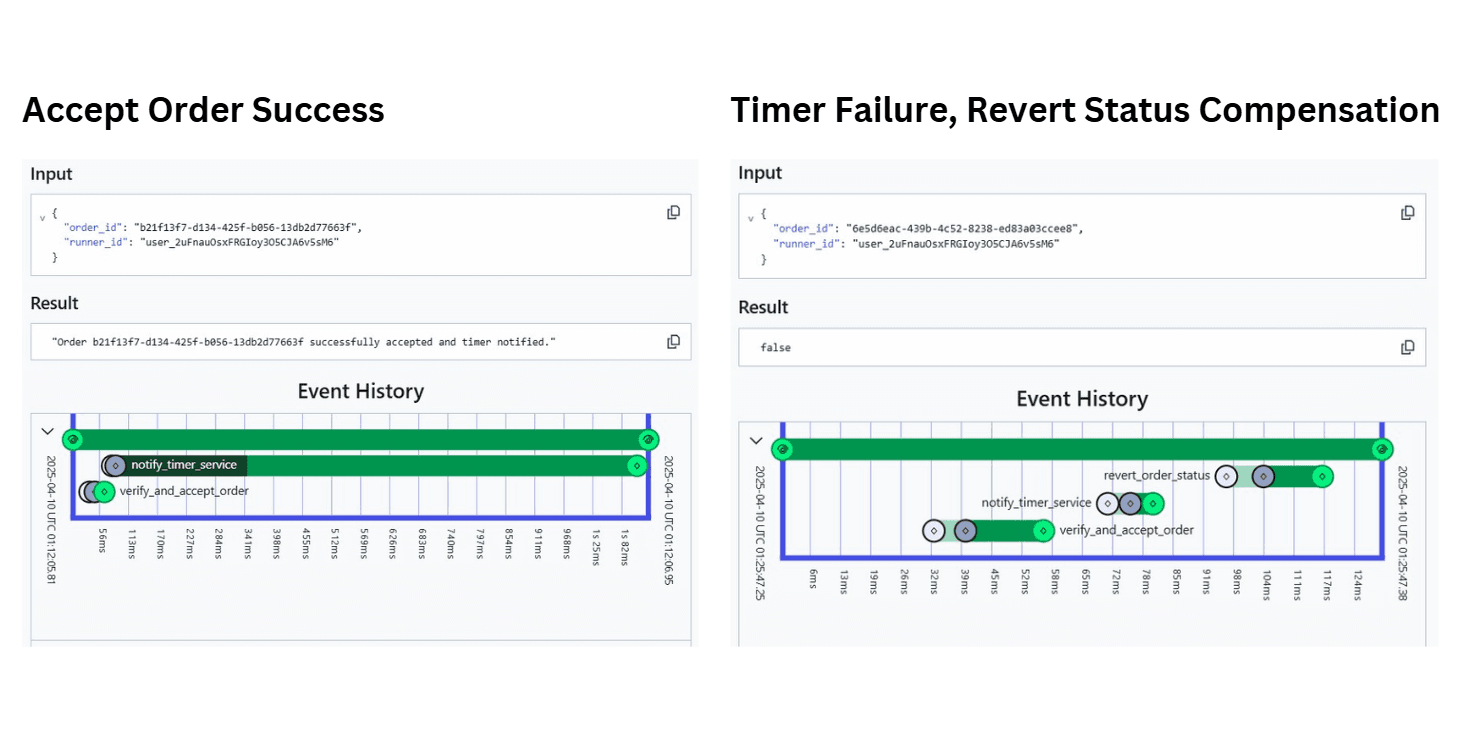The height and width of the screenshot is (744, 1477).
Task: Click the 56ms tick label
Action: [x=102, y=541]
